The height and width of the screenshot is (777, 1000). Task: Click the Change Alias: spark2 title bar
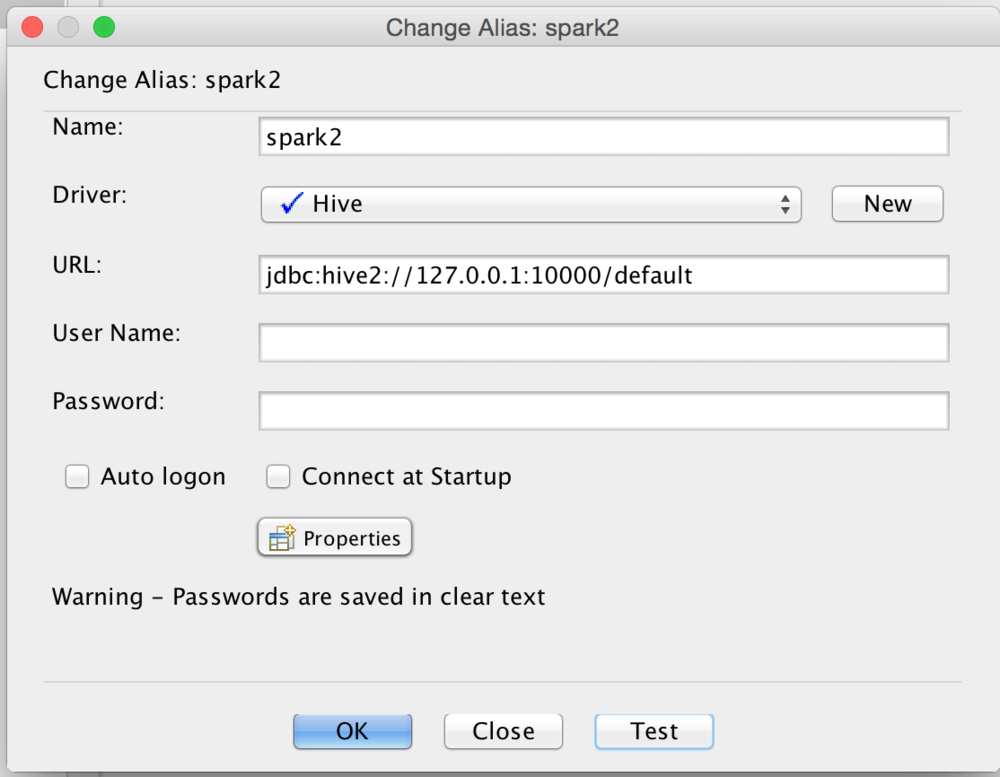click(x=502, y=27)
